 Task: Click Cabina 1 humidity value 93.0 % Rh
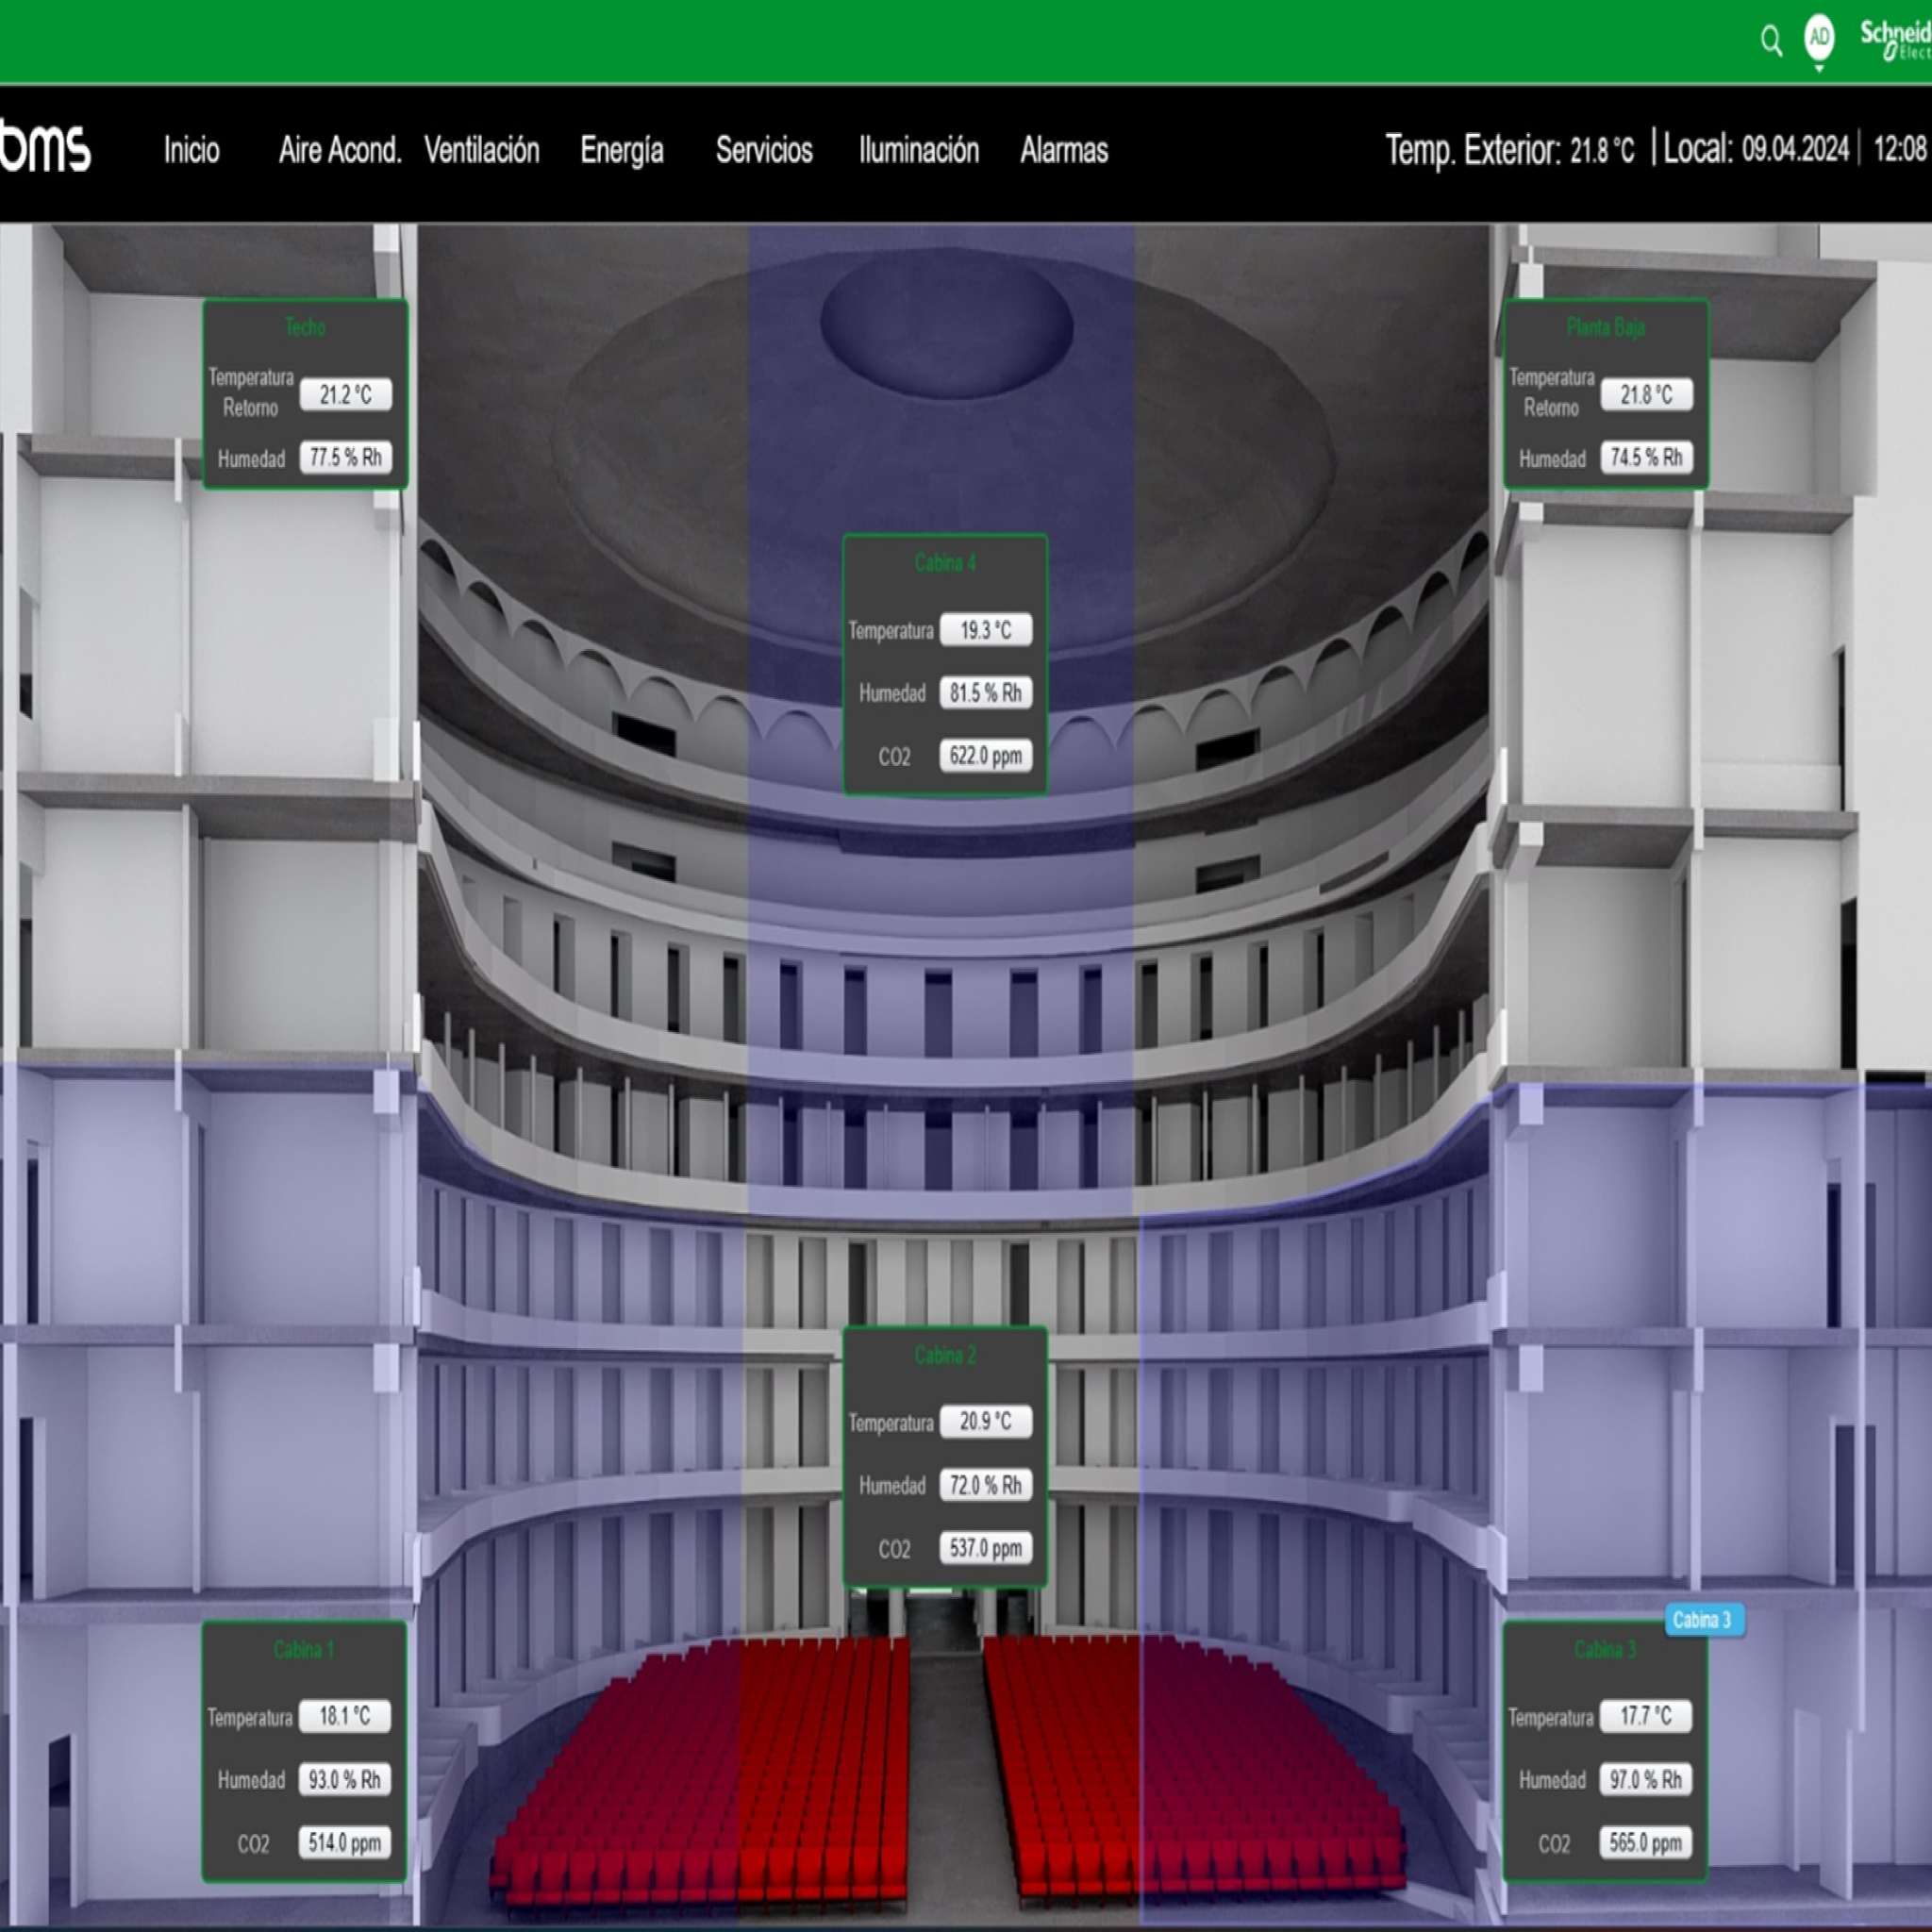tap(344, 1779)
